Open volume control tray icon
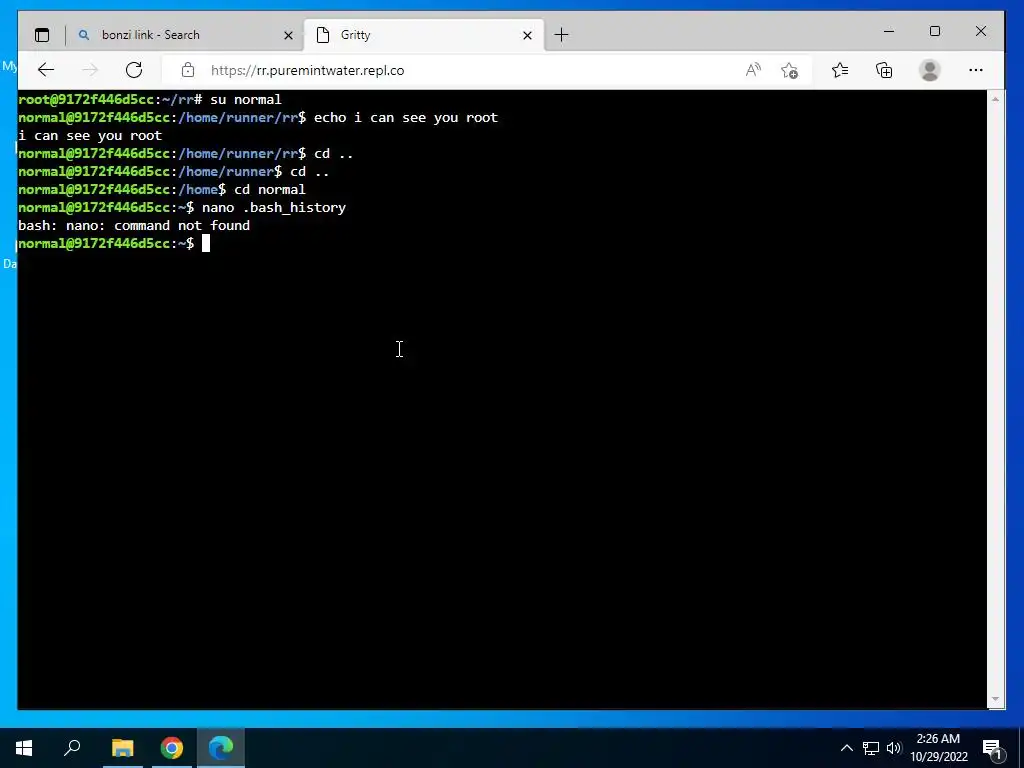Screen dimensions: 1024x768 (x=894, y=748)
